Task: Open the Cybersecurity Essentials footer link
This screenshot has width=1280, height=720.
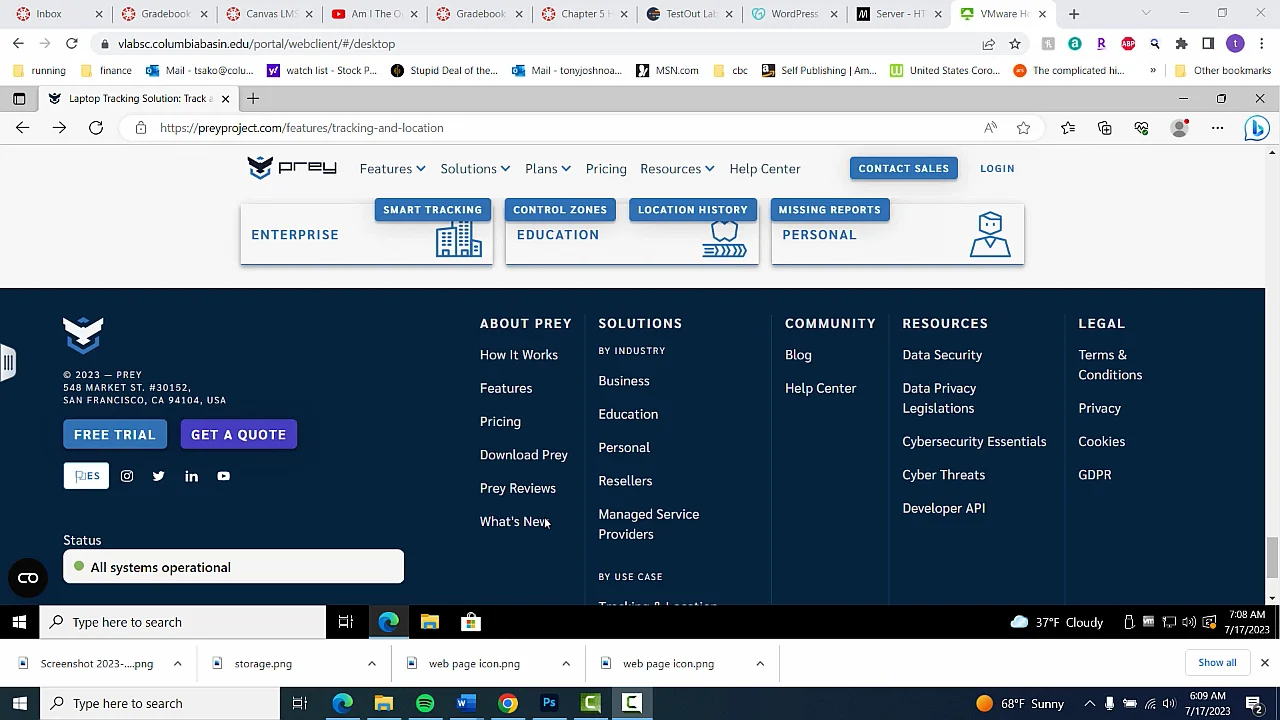Action: point(974,442)
